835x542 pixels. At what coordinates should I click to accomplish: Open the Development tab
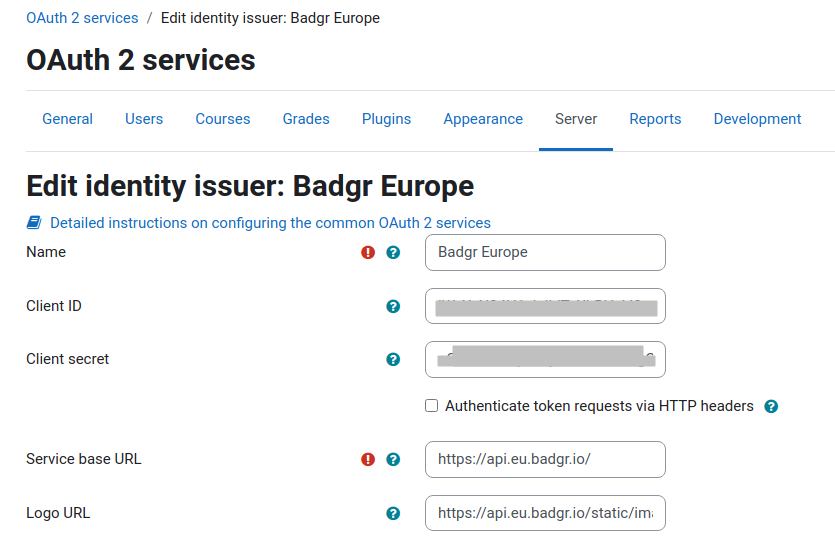tap(757, 119)
